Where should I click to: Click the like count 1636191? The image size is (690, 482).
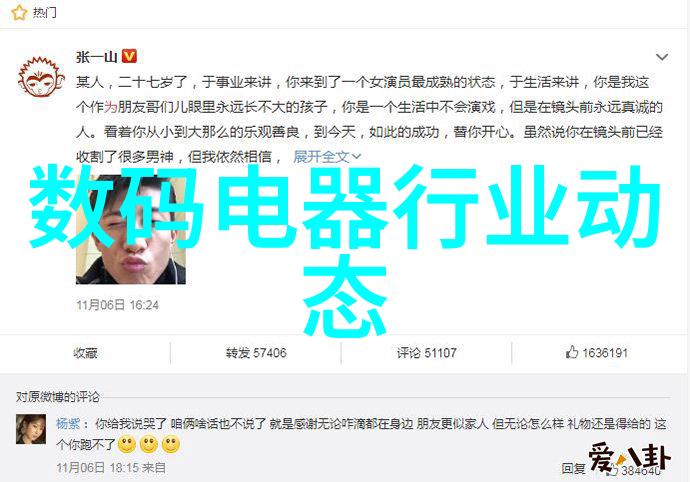point(605,353)
